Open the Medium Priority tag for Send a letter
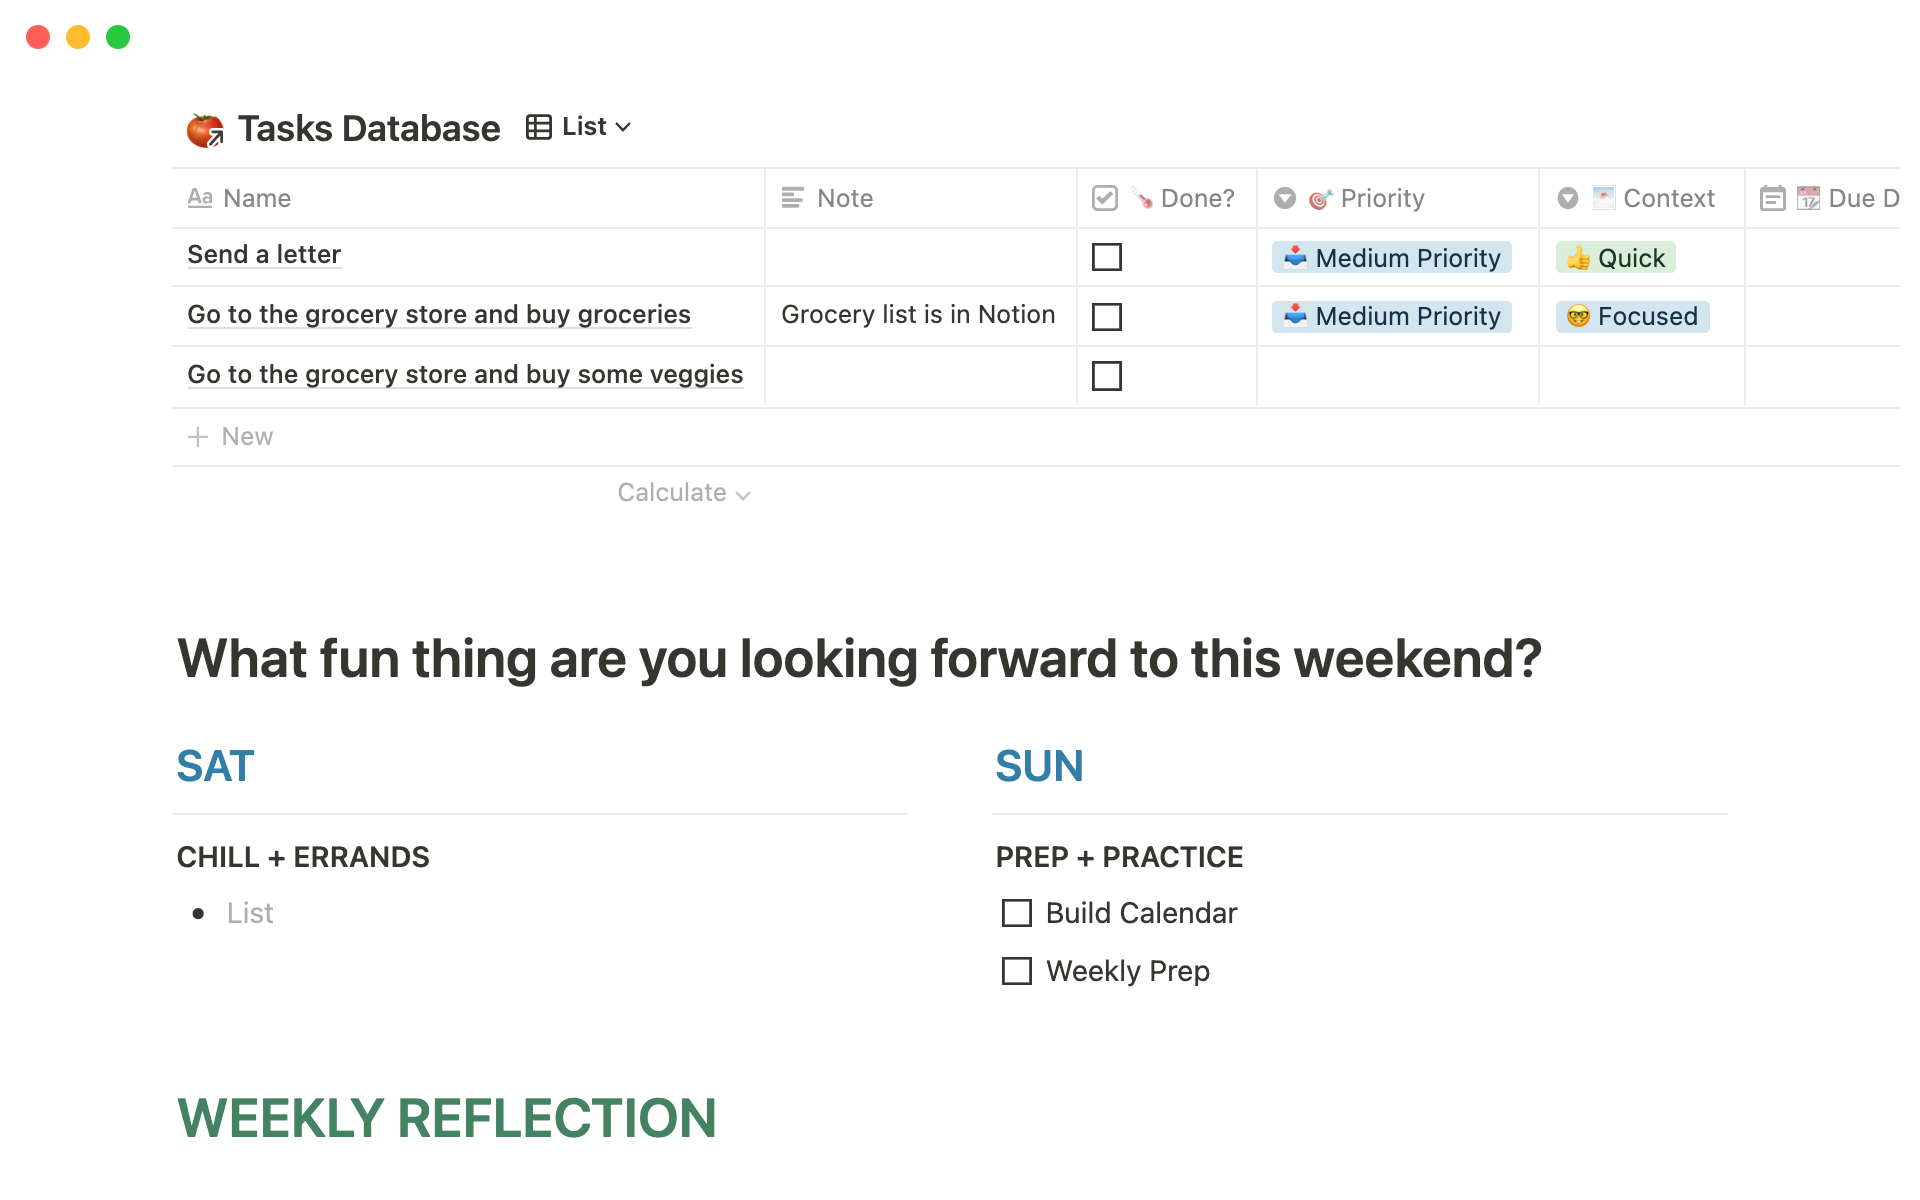This screenshot has width=1920, height=1200. 1392,258
